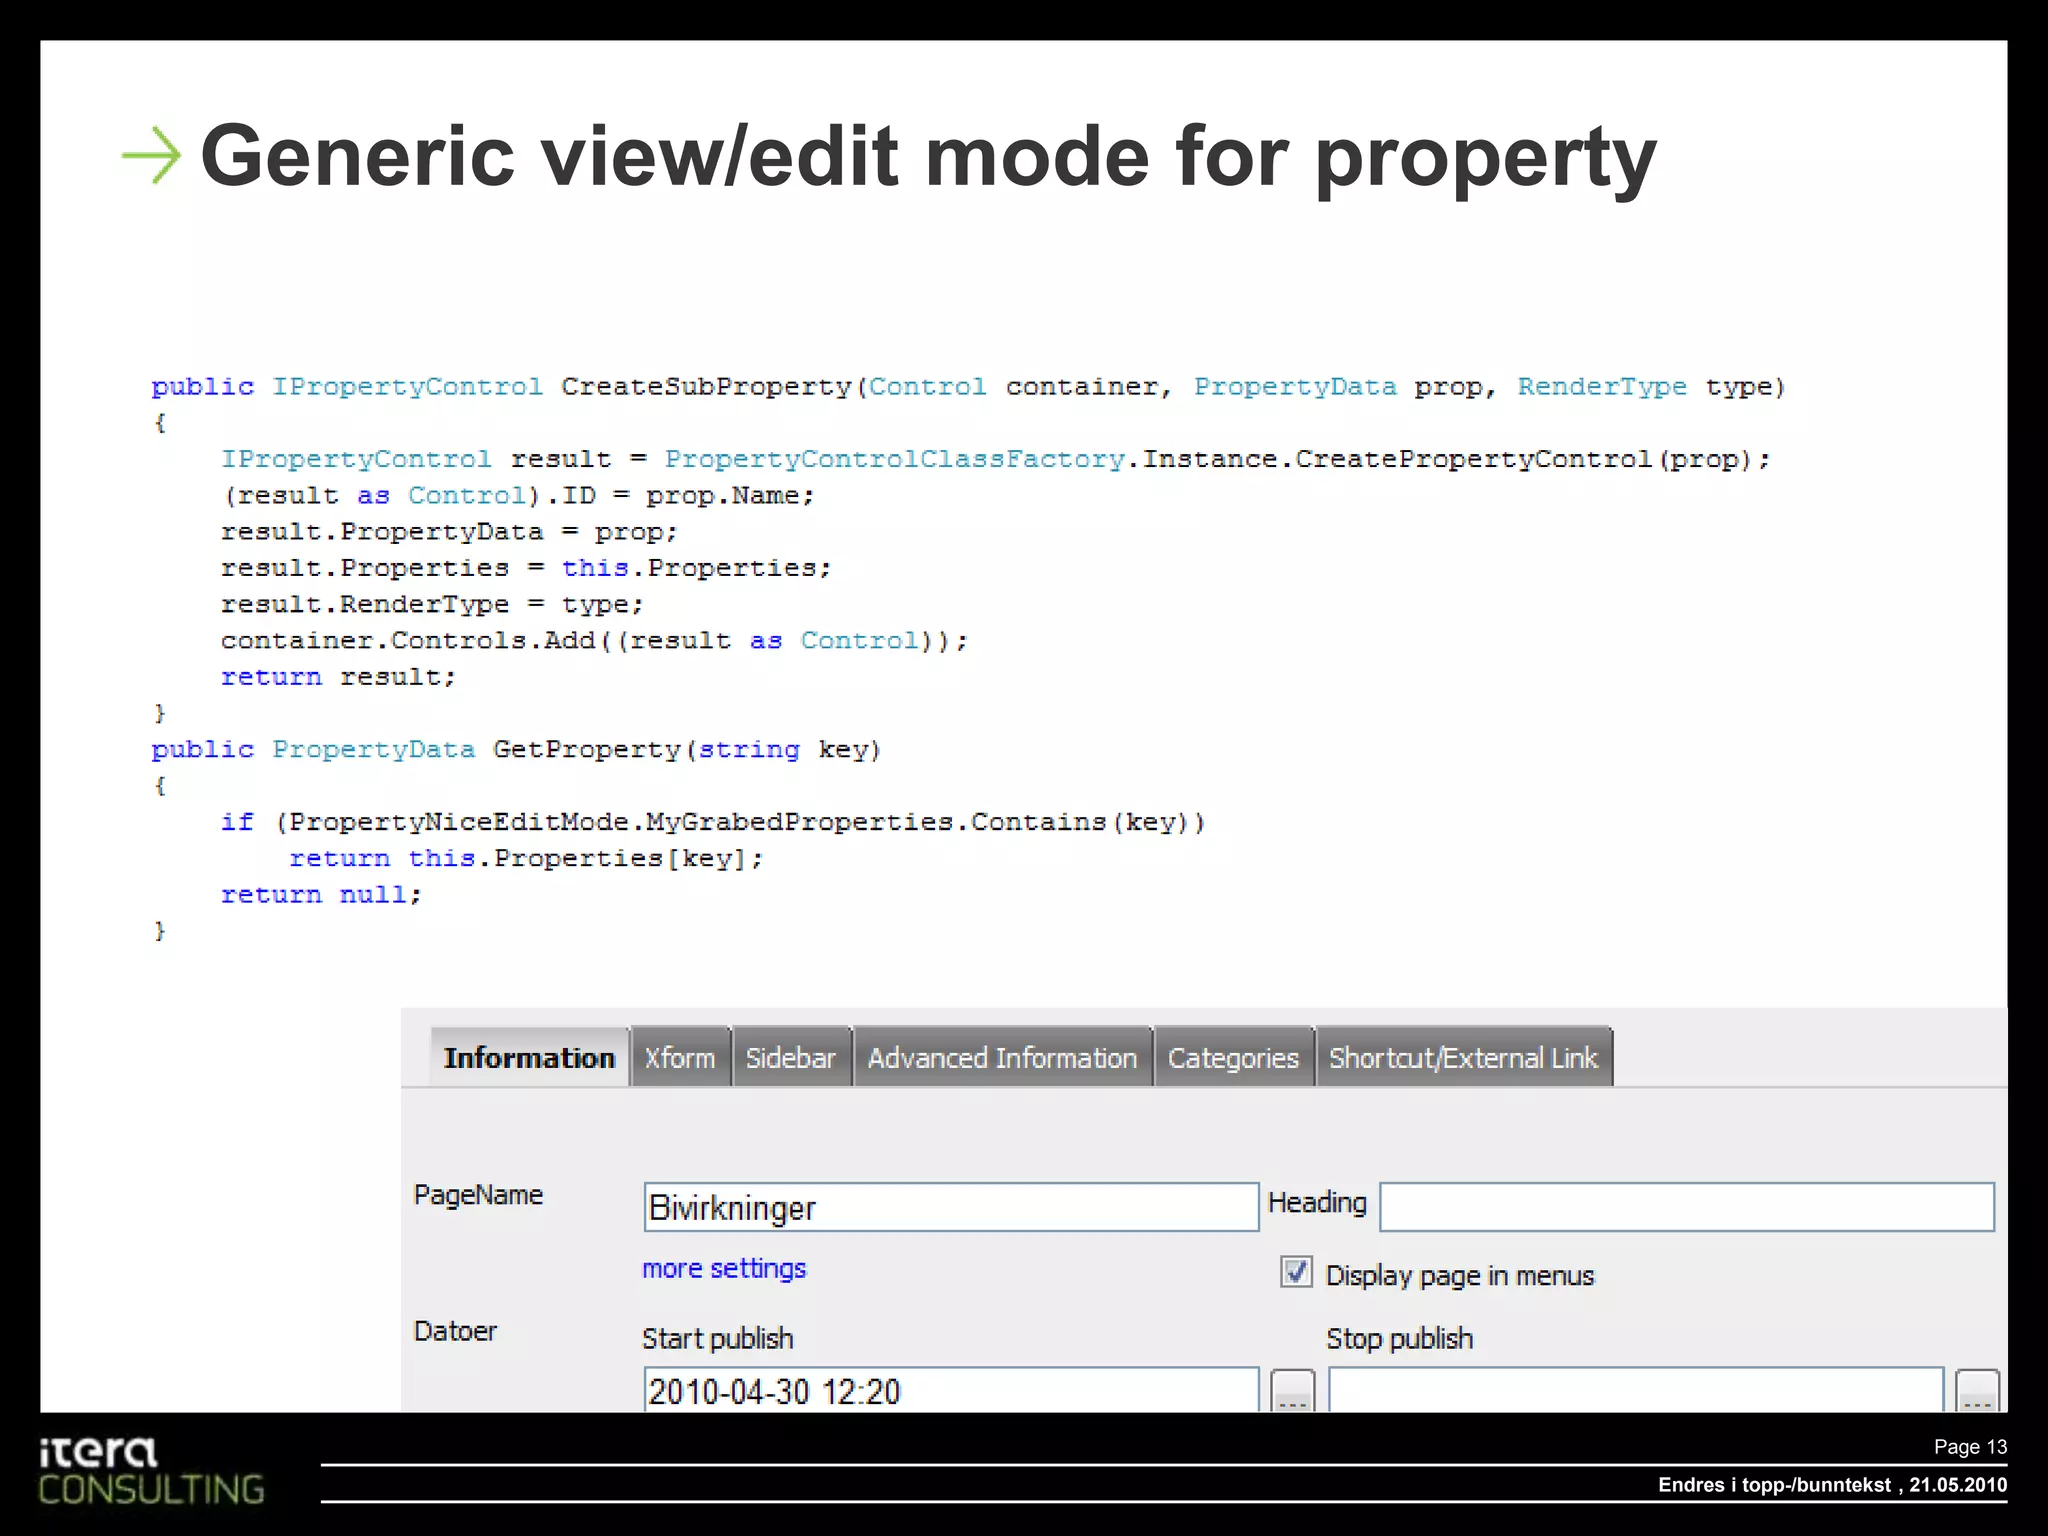
Task: Open the Start publish date picker button
Action: pos(1292,1391)
